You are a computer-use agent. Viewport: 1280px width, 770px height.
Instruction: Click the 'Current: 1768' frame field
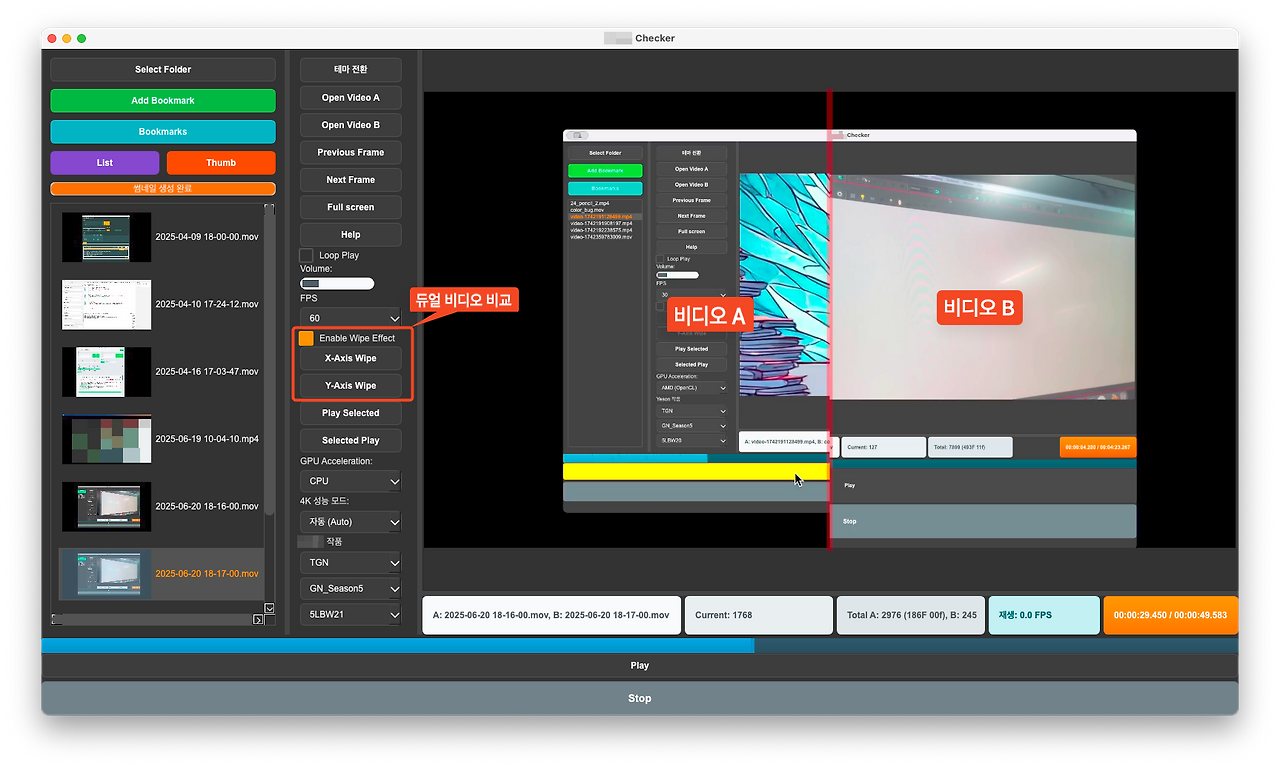[759, 615]
